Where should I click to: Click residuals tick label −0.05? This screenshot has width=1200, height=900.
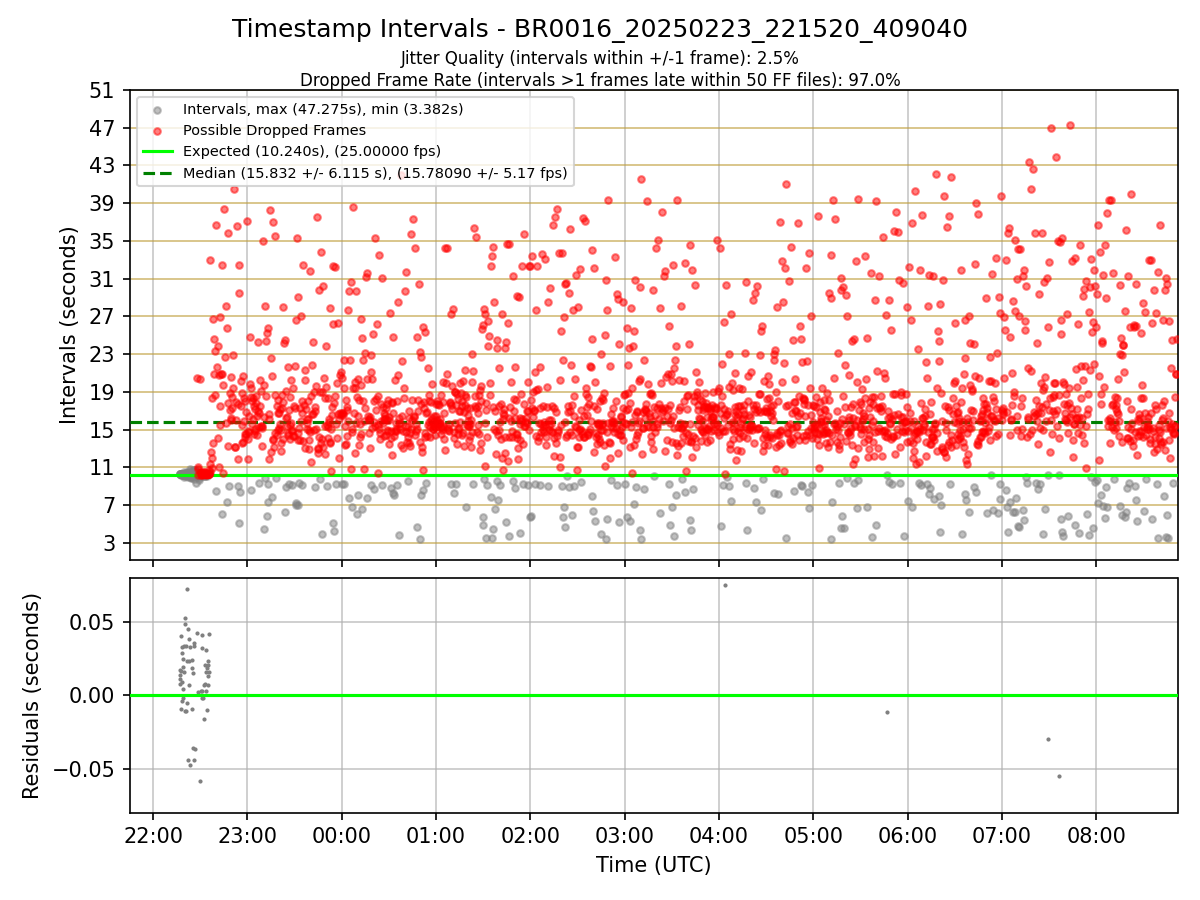pos(83,770)
